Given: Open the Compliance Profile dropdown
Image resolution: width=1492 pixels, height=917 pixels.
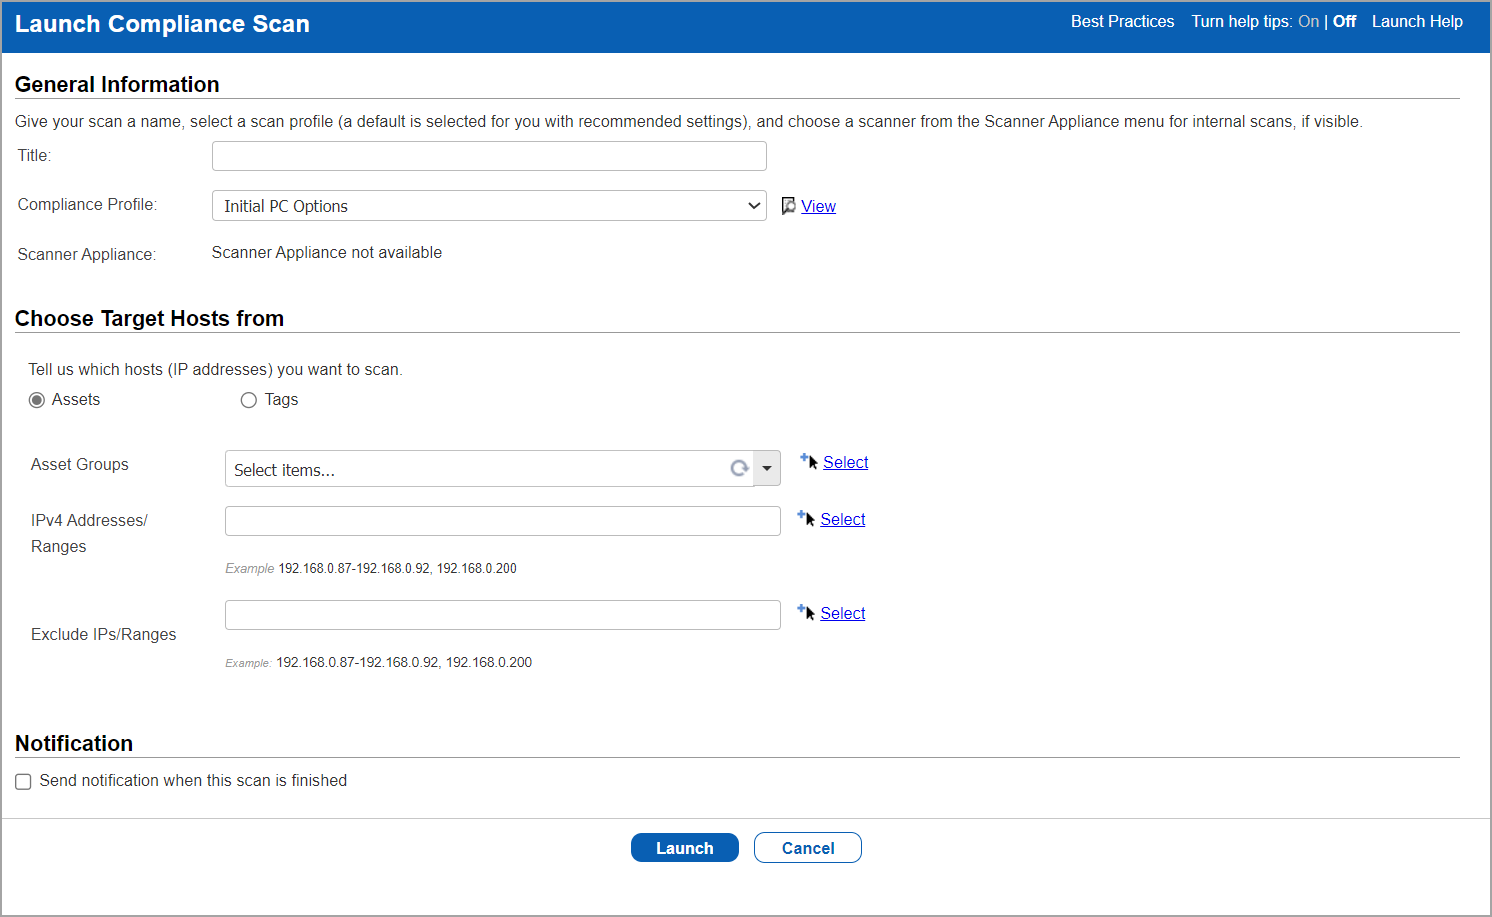Looking at the screenshot, I should pos(489,206).
